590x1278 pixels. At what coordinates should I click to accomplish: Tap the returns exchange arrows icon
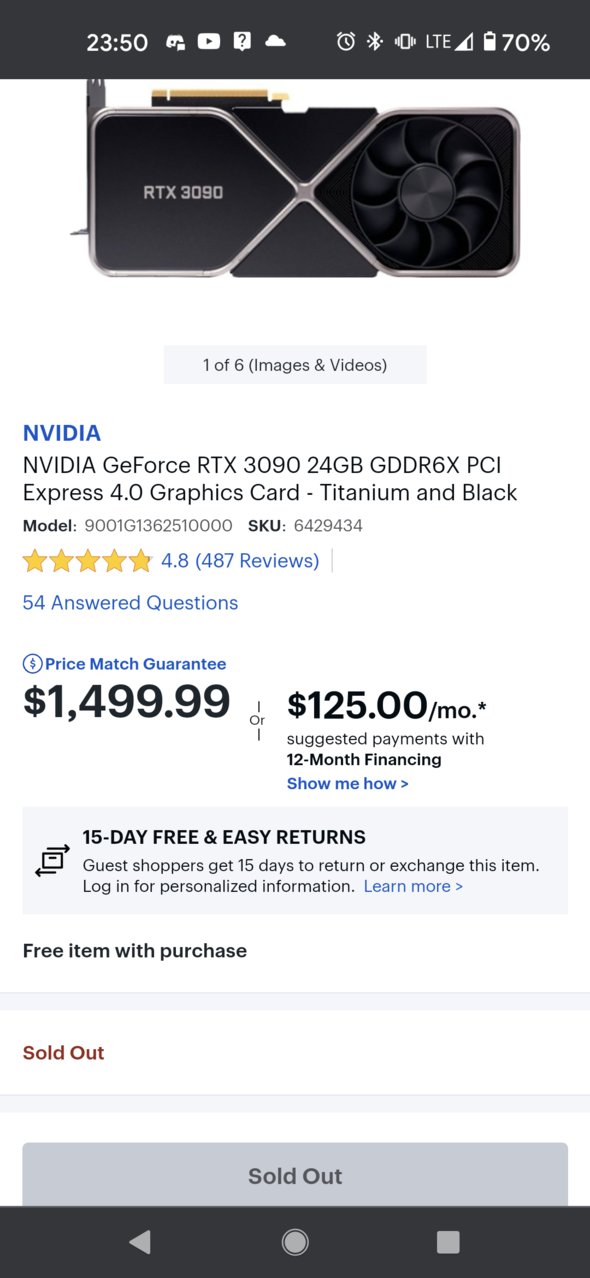pyautogui.click(x=52, y=860)
